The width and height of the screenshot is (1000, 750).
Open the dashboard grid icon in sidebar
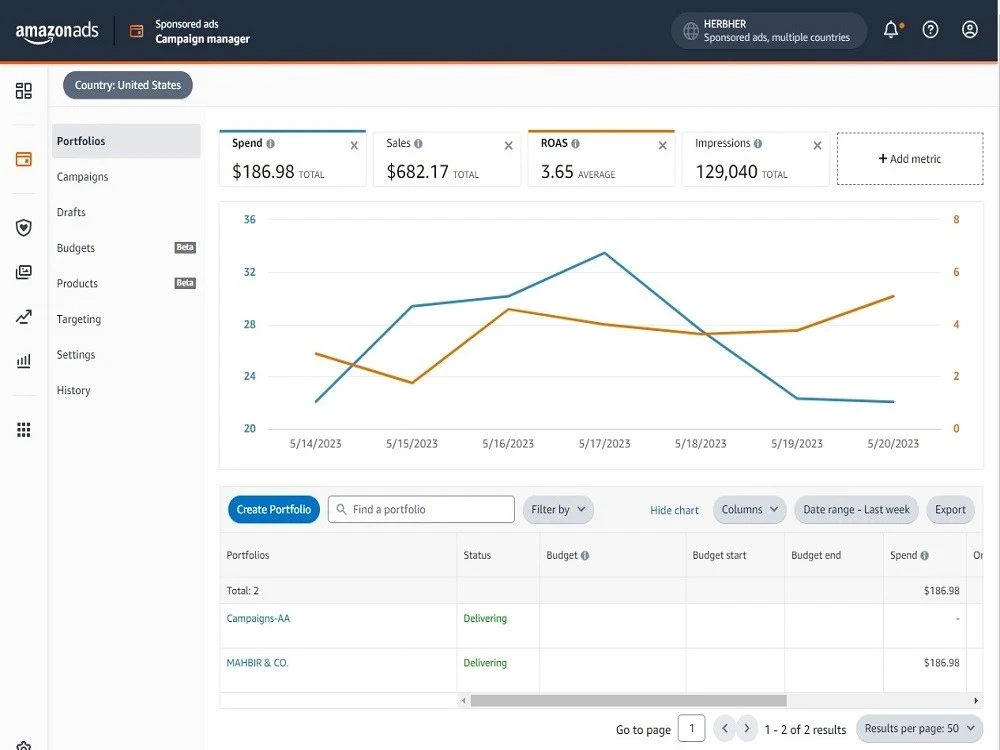click(x=24, y=91)
